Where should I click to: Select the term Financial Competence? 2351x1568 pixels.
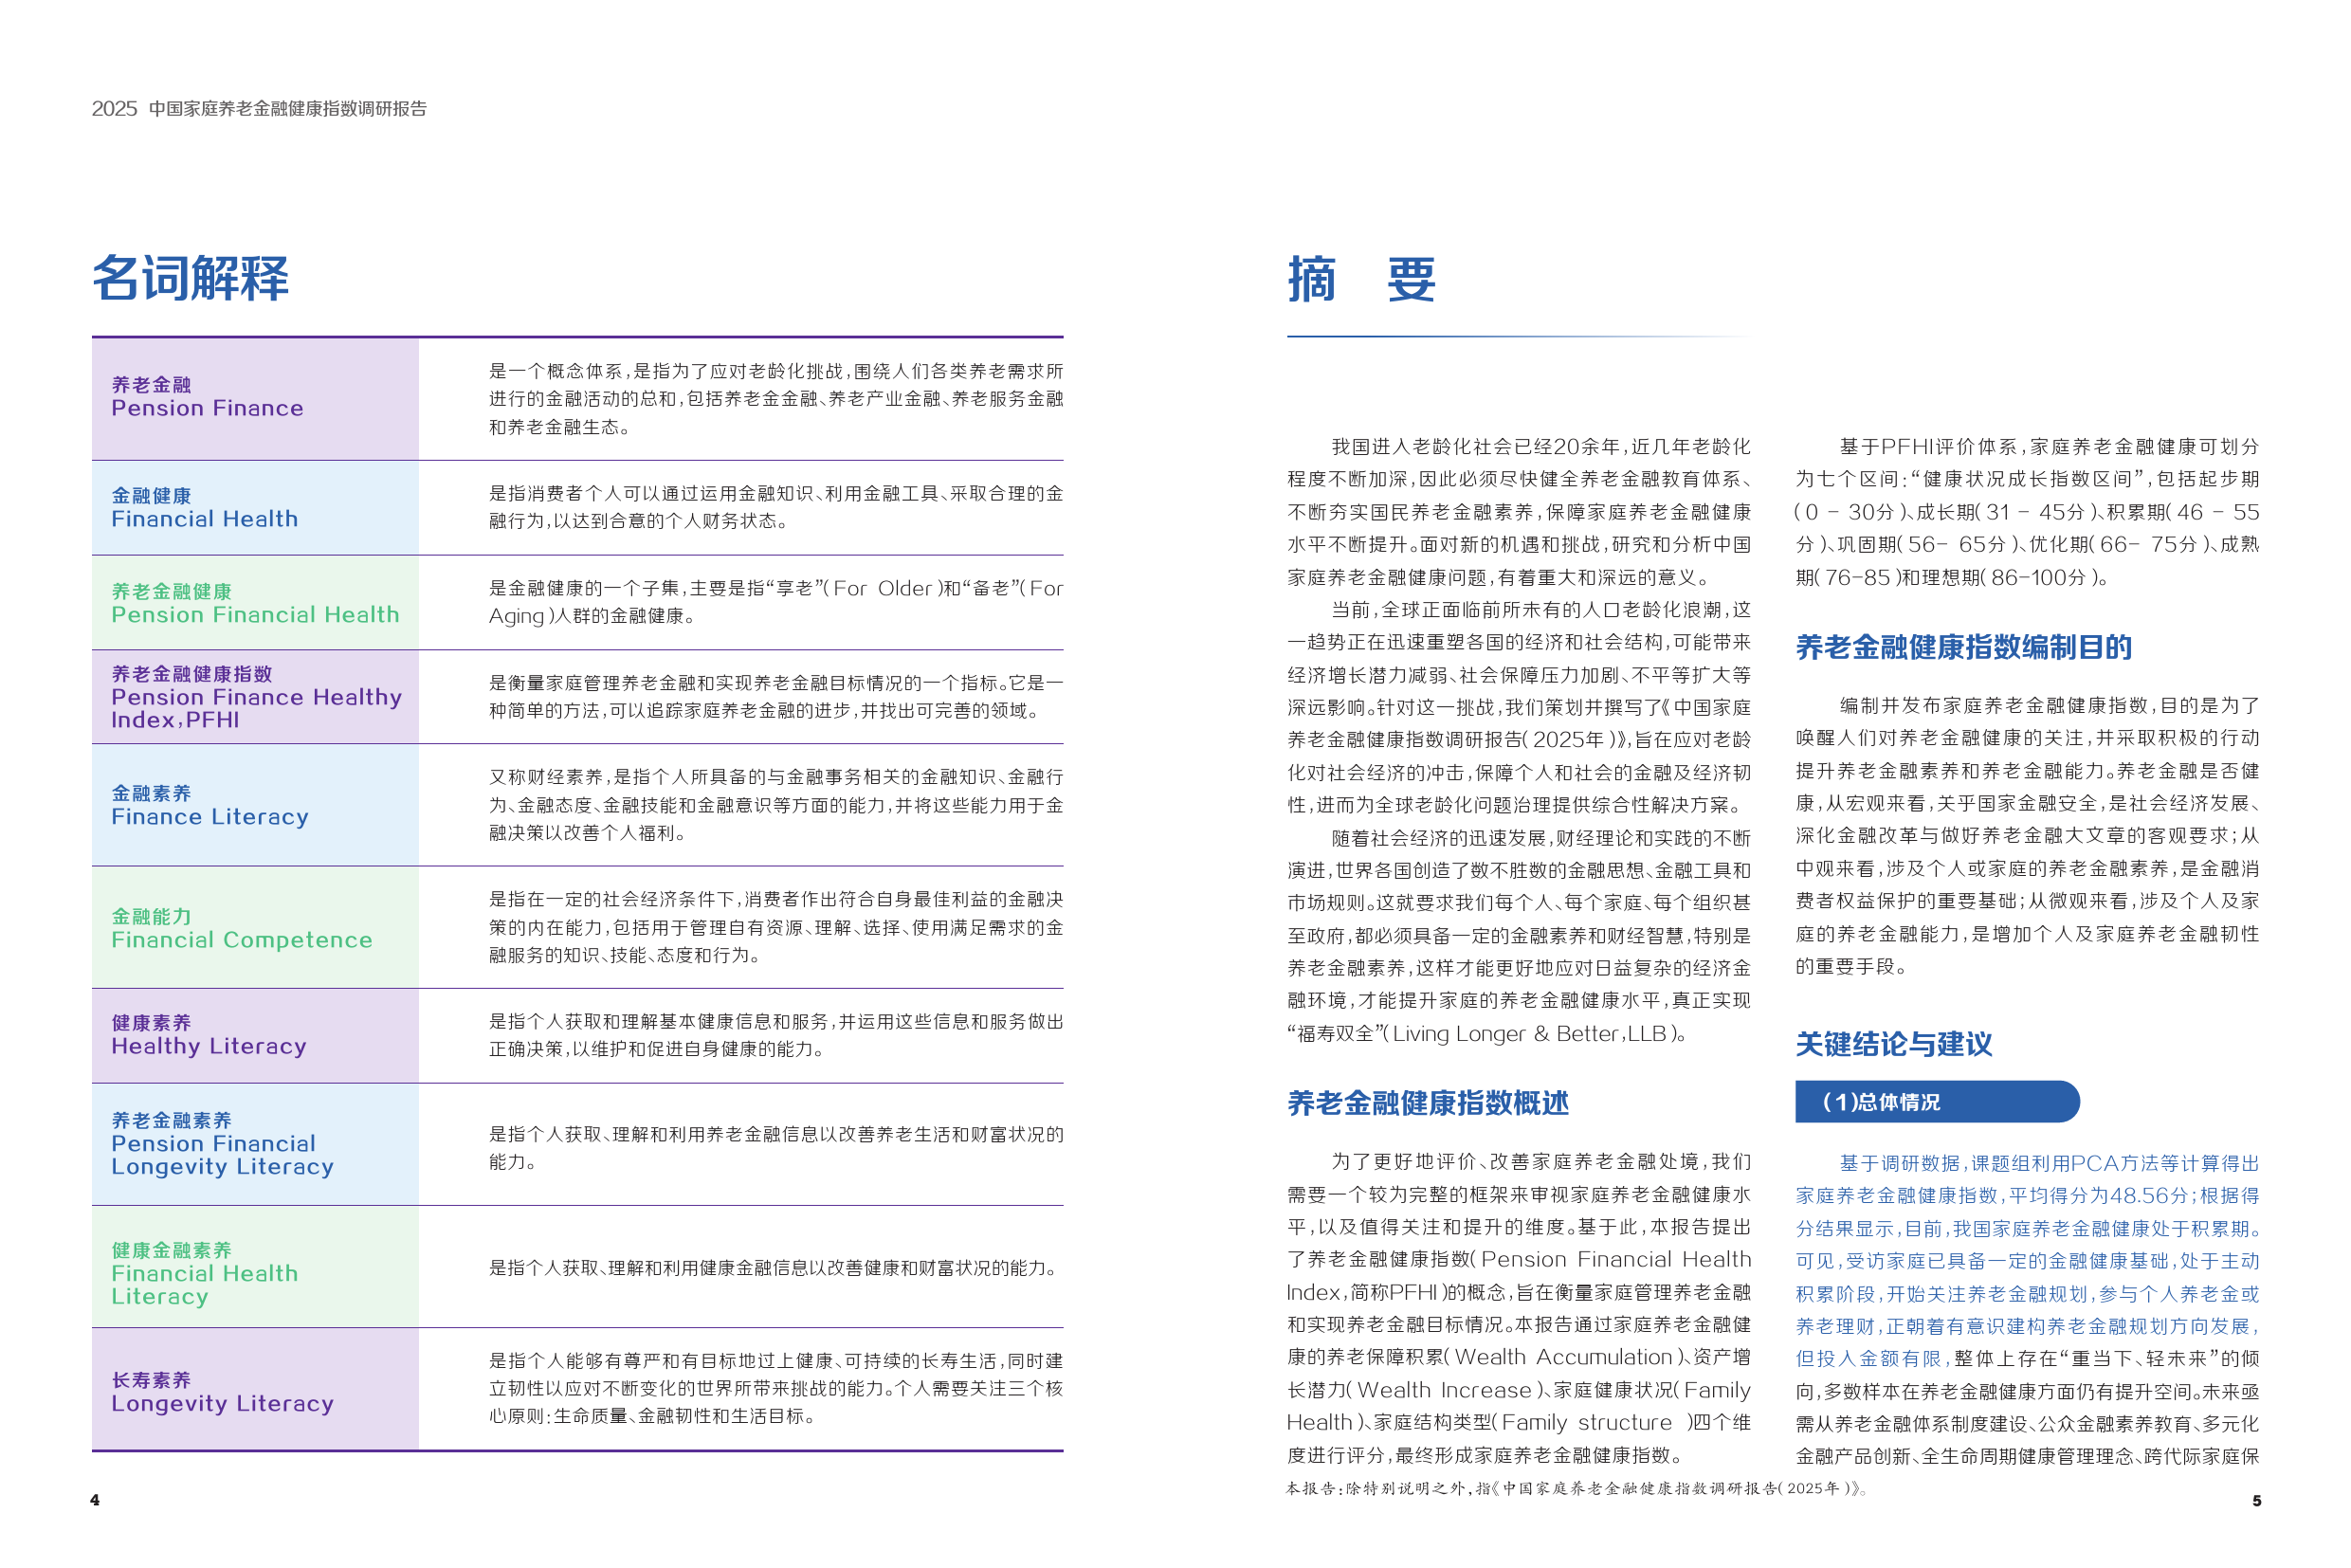(242, 940)
